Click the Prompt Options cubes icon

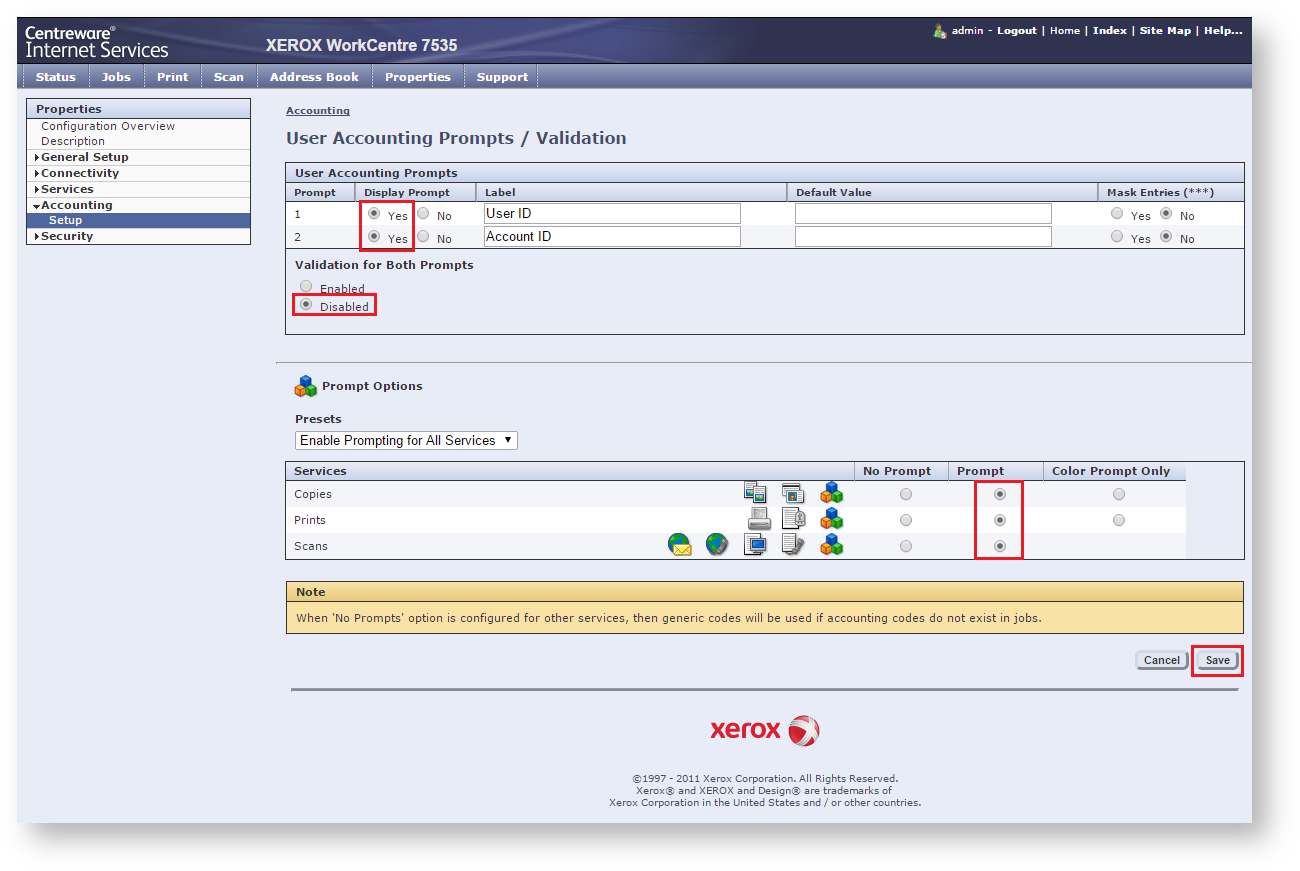[306, 386]
